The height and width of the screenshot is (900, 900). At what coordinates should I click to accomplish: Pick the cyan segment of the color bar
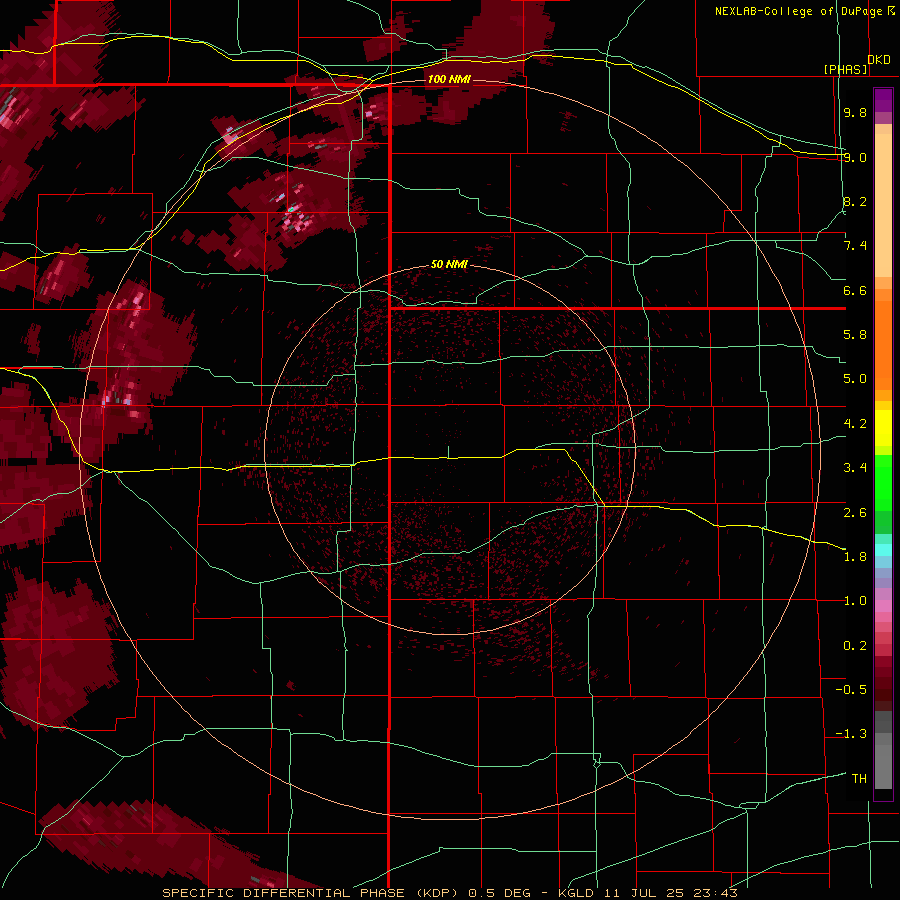tap(883, 550)
